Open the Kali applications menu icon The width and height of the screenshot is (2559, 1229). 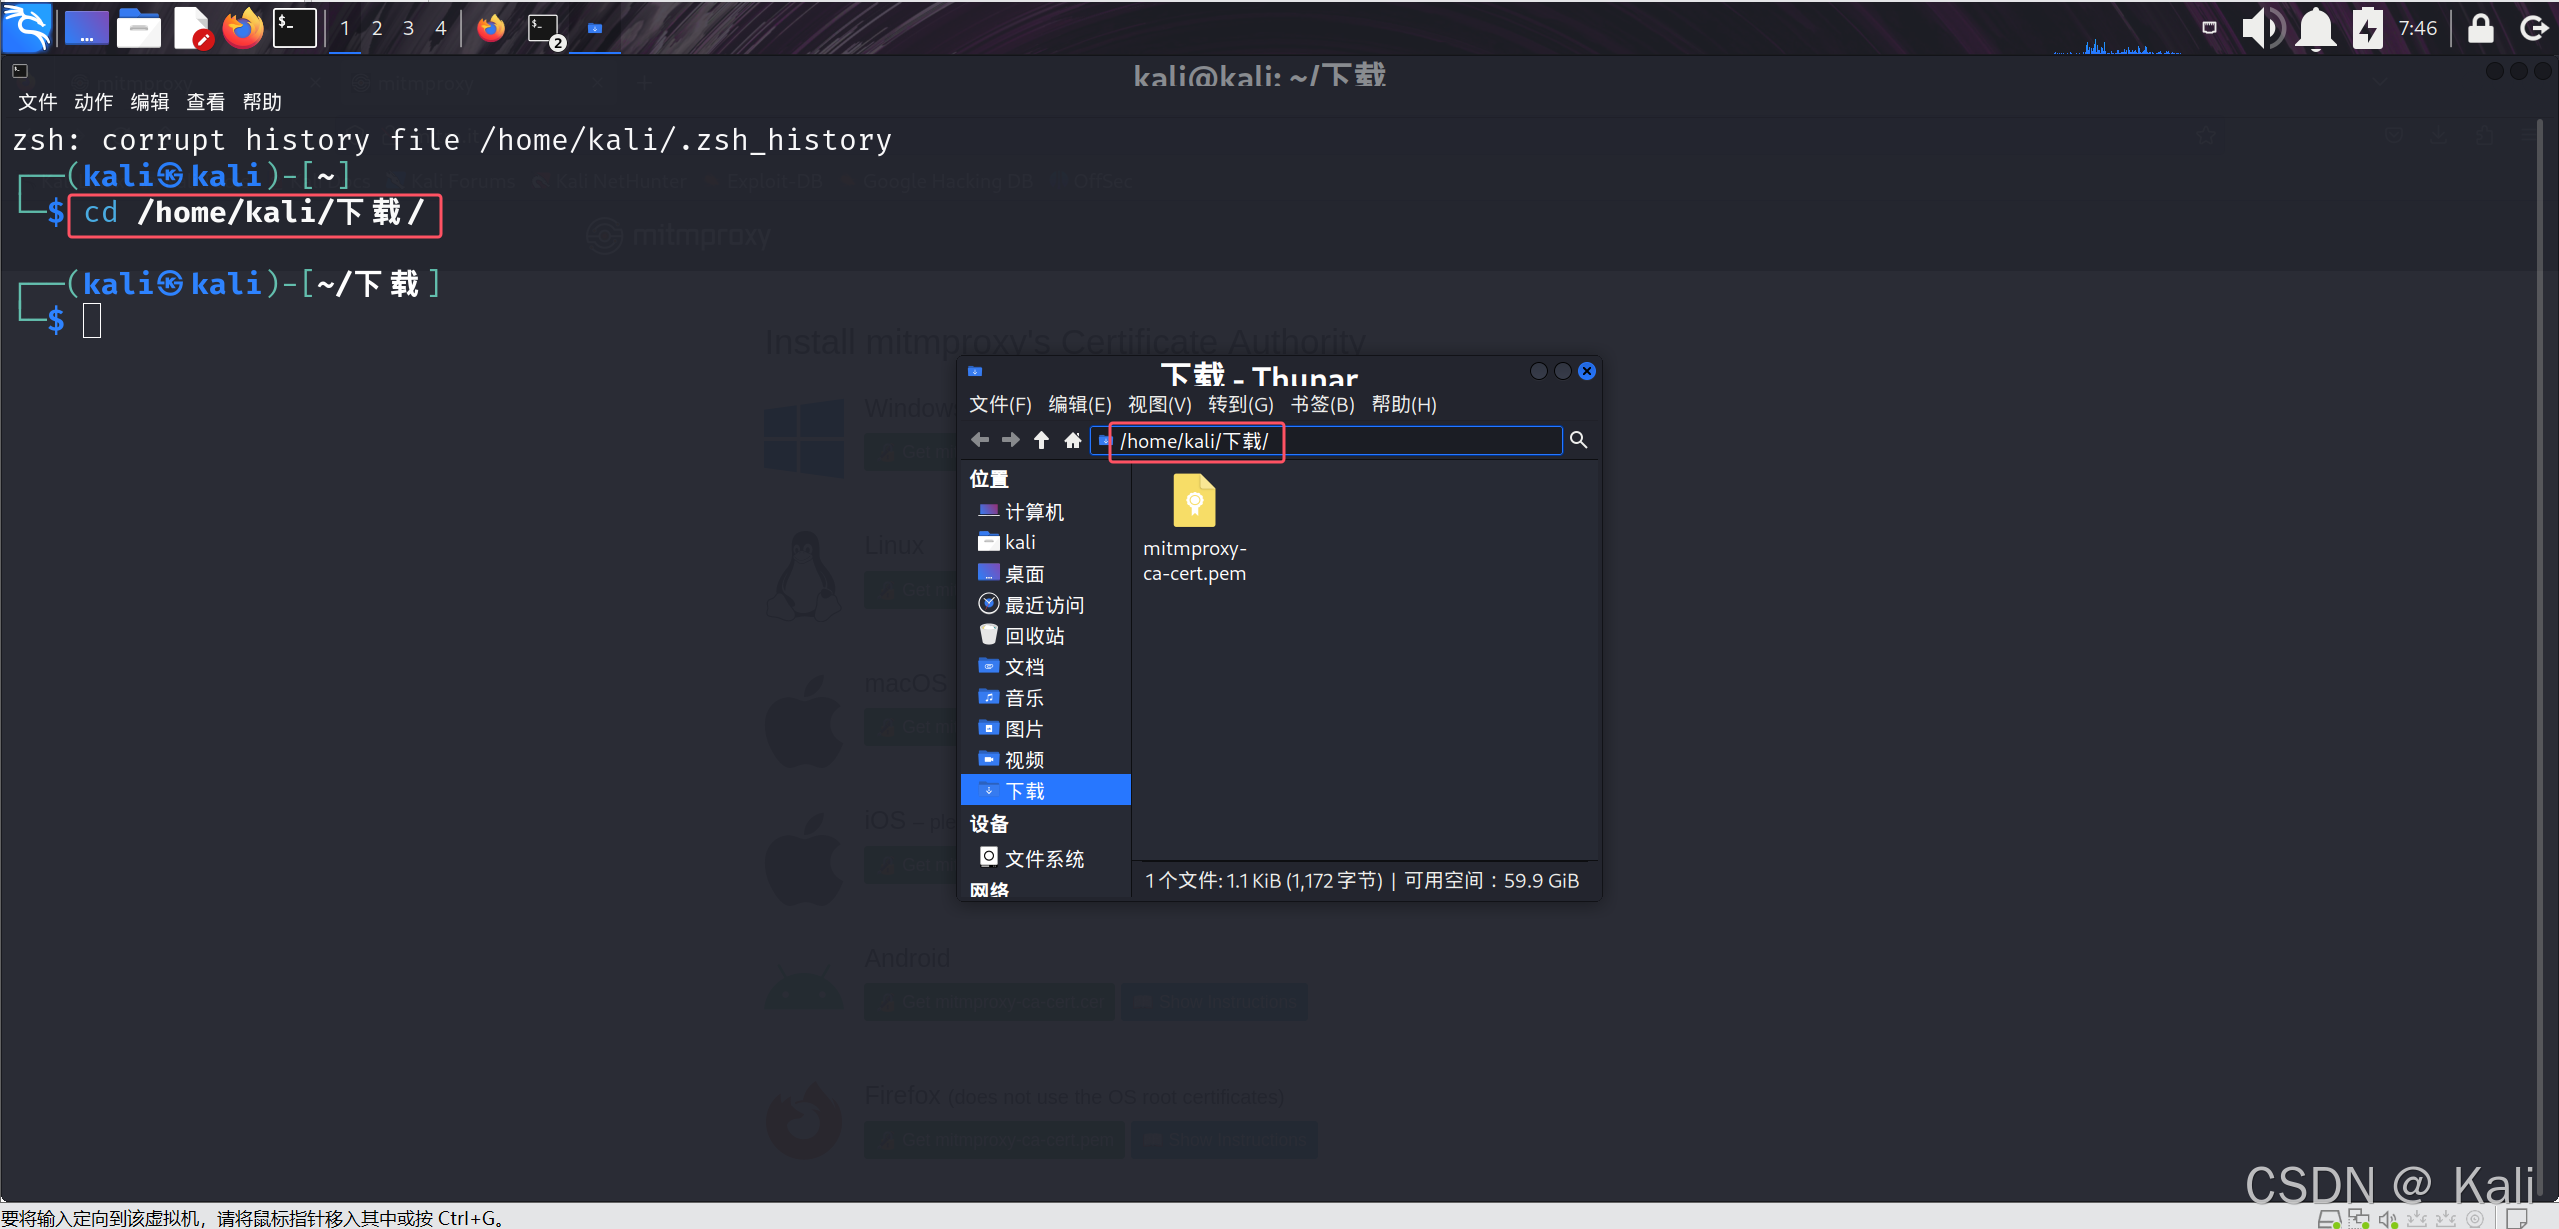pos(27,28)
